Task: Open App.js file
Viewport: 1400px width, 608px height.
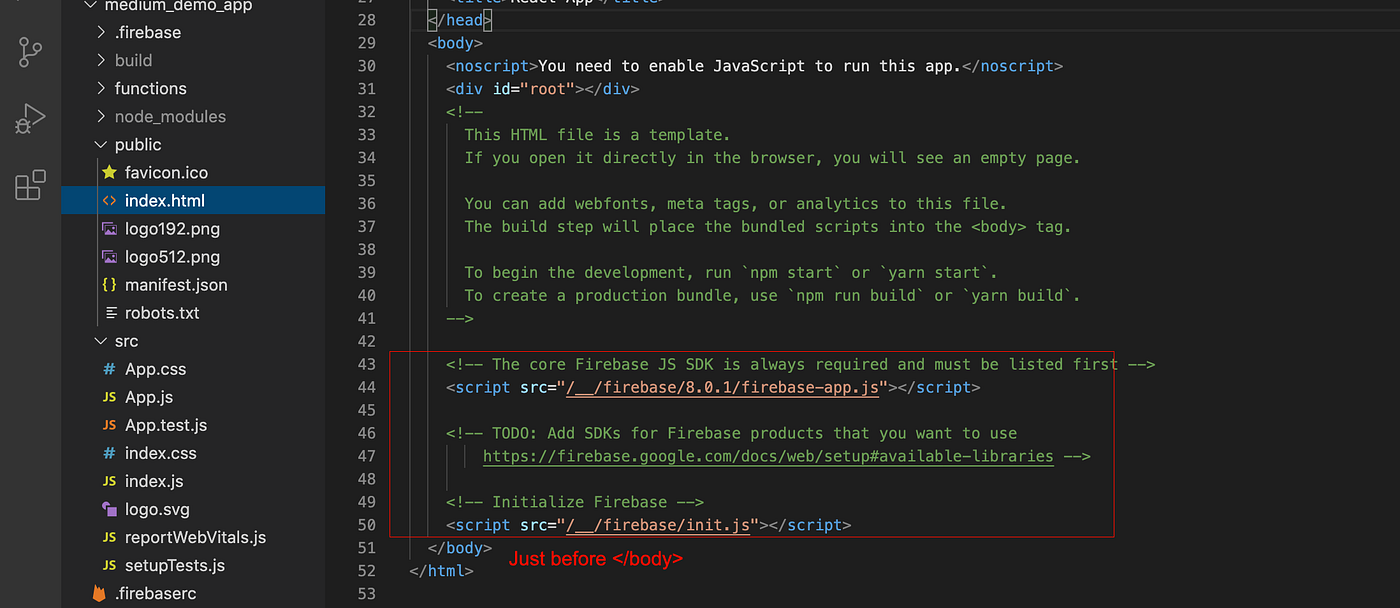Action: 149,397
